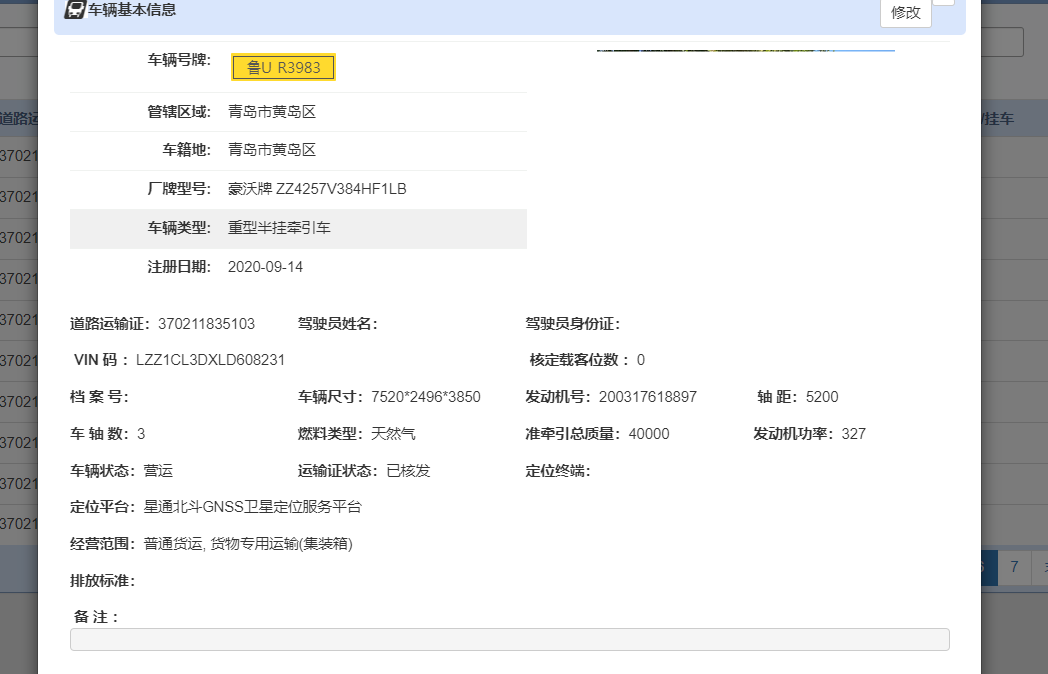
Task: Click the engine number 200317618897
Action: point(647,397)
